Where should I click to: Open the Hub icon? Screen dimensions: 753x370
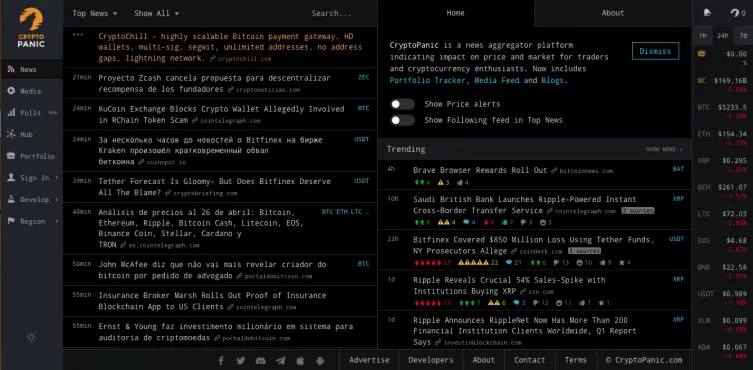click(x=11, y=134)
